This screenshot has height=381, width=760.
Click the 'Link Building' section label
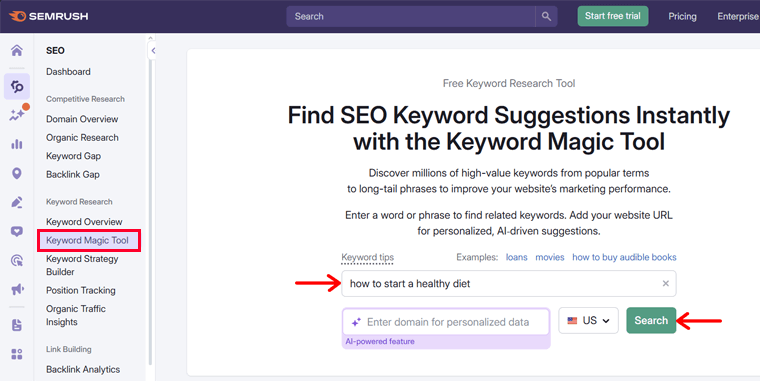68,349
